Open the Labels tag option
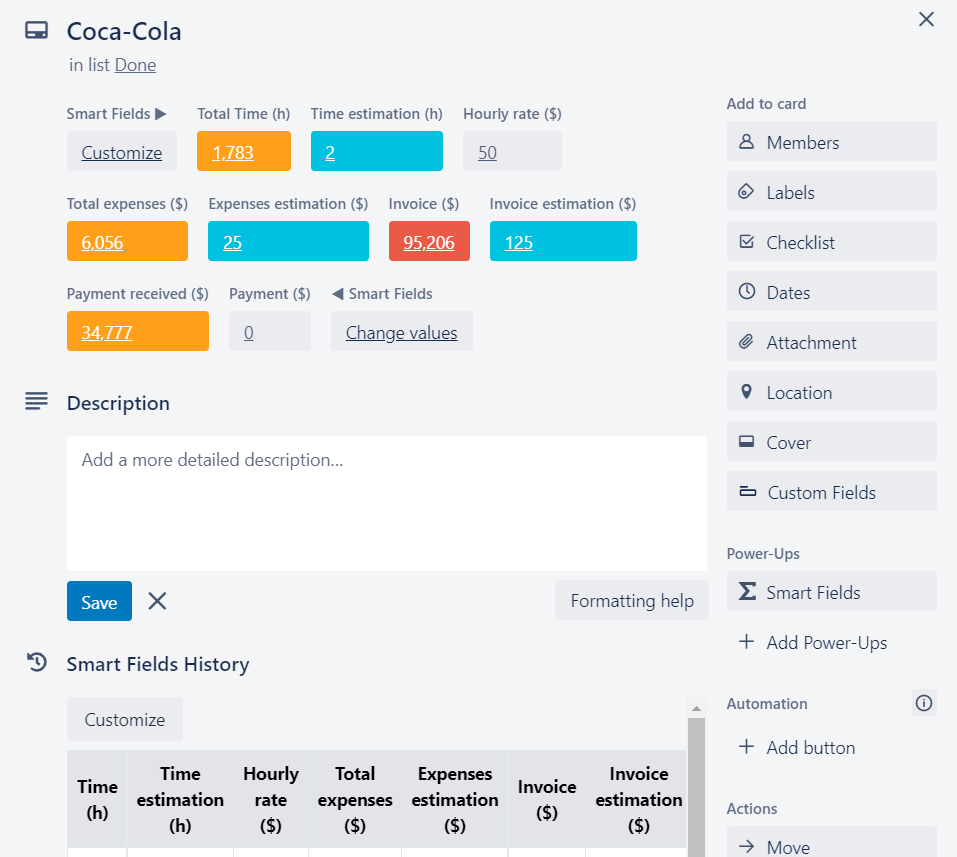The height and width of the screenshot is (857, 957). point(831,192)
